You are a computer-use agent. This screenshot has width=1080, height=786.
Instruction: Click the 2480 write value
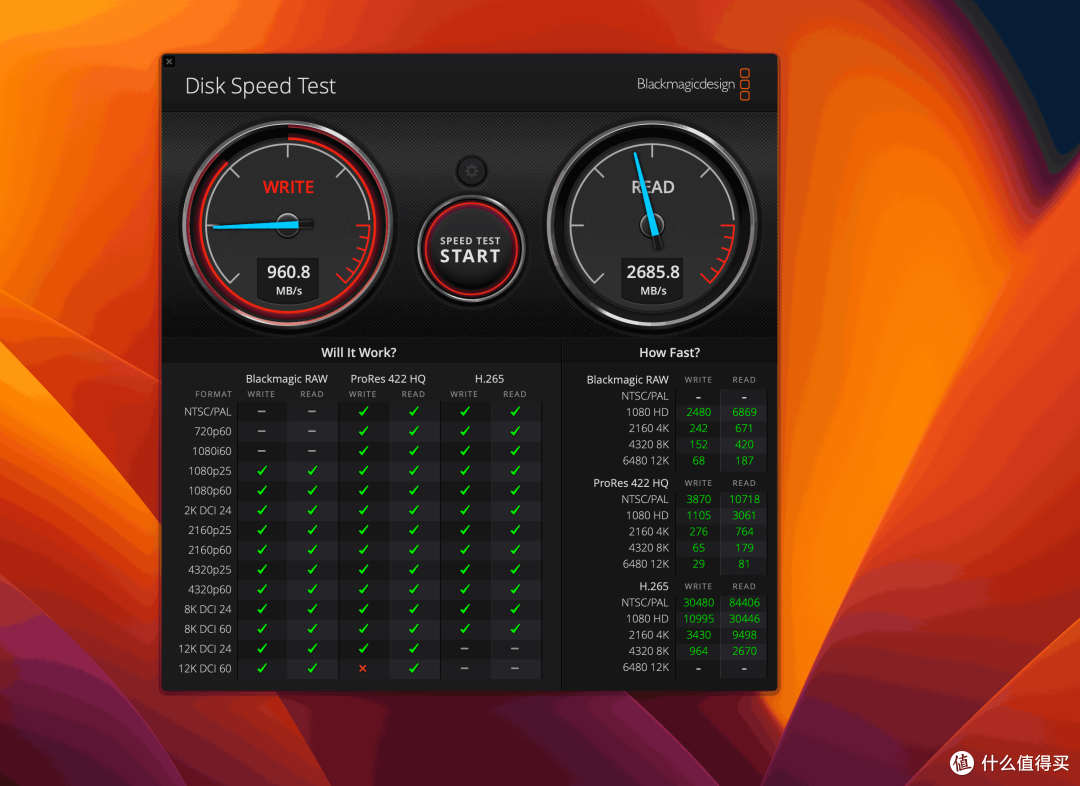click(698, 412)
